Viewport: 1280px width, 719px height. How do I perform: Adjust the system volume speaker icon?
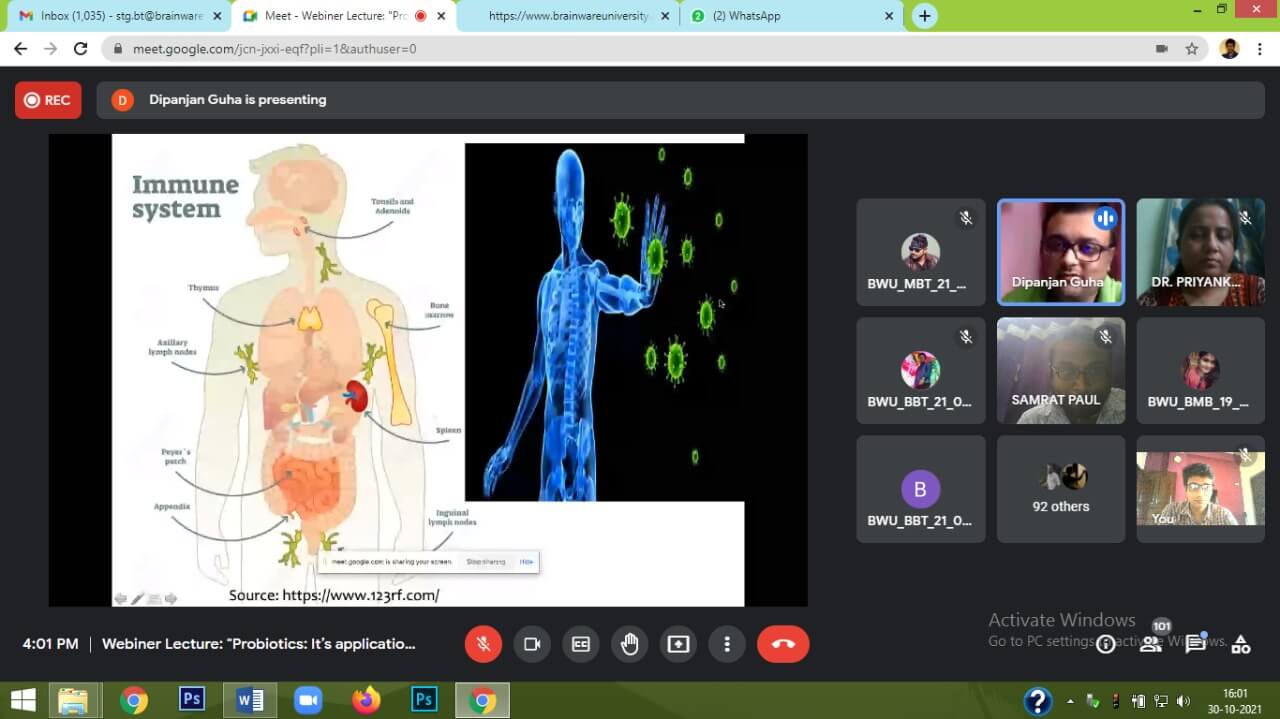[x=1184, y=701]
